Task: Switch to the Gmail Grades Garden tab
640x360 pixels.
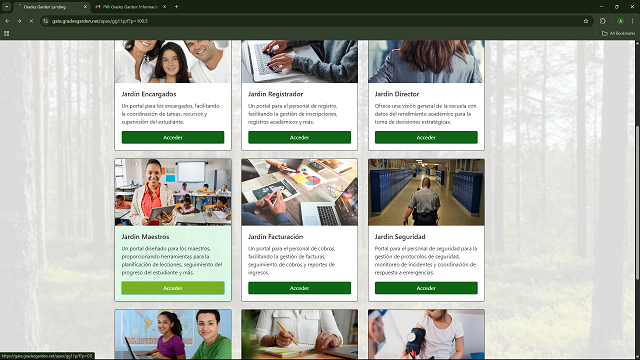Action: (x=131, y=7)
